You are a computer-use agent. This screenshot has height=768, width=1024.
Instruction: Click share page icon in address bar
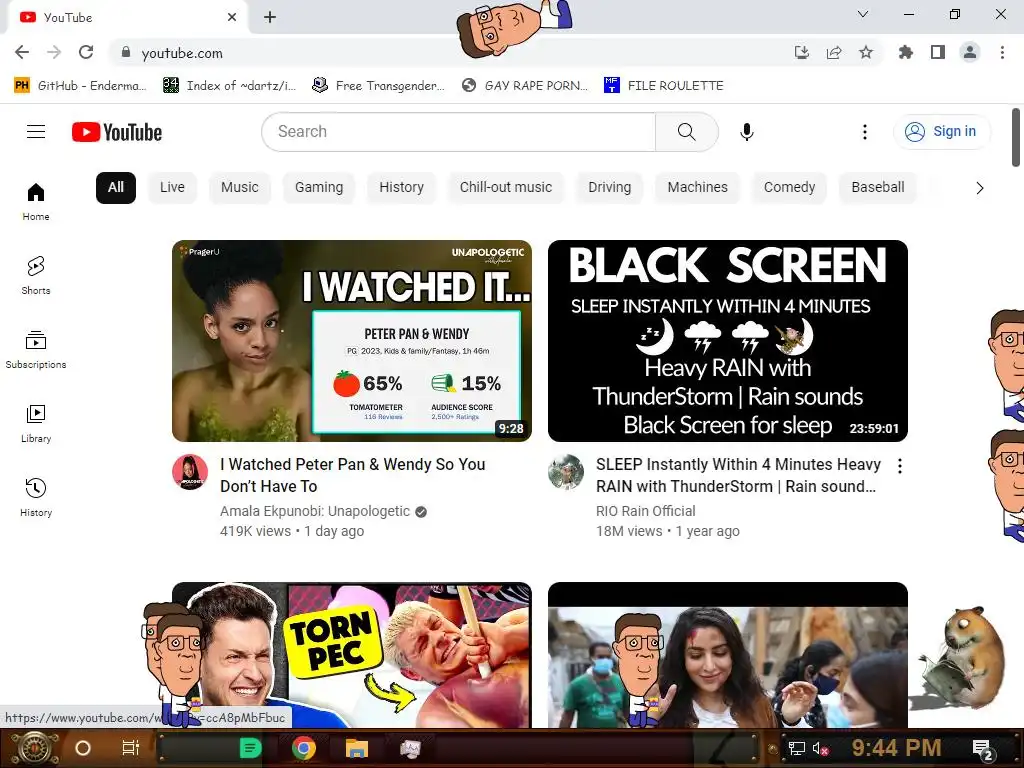(x=834, y=52)
